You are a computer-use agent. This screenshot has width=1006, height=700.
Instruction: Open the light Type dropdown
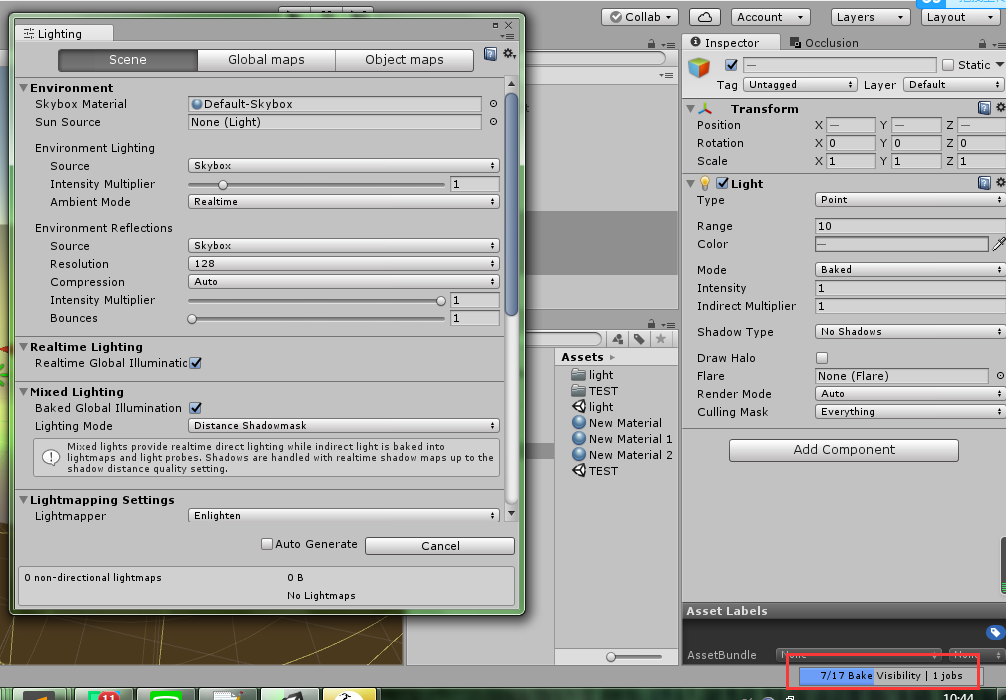(x=909, y=200)
